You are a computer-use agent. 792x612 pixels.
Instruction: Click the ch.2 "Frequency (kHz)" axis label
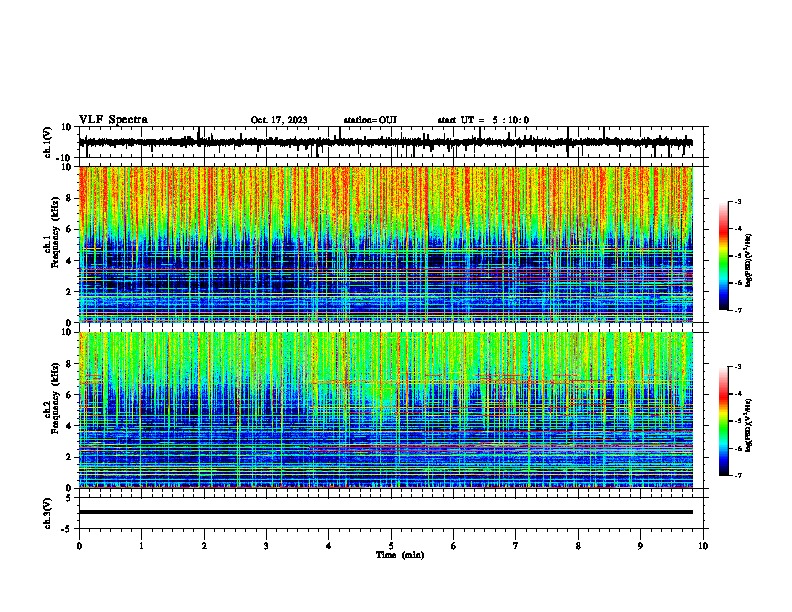coord(55,398)
